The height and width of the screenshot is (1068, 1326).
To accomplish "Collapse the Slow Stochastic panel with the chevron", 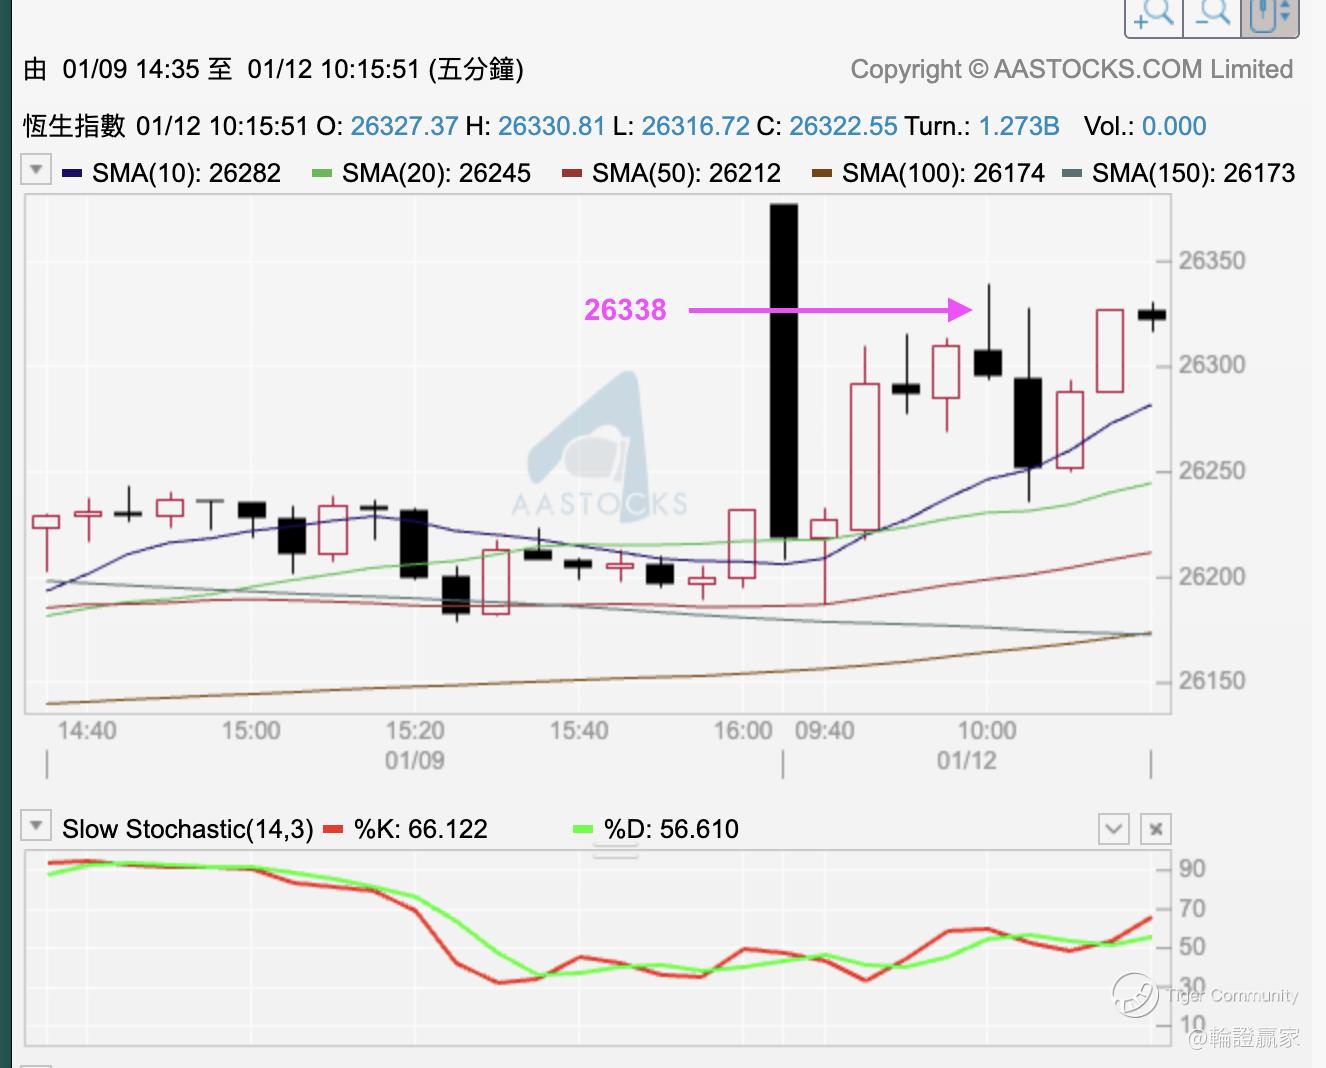I will click(1114, 829).
